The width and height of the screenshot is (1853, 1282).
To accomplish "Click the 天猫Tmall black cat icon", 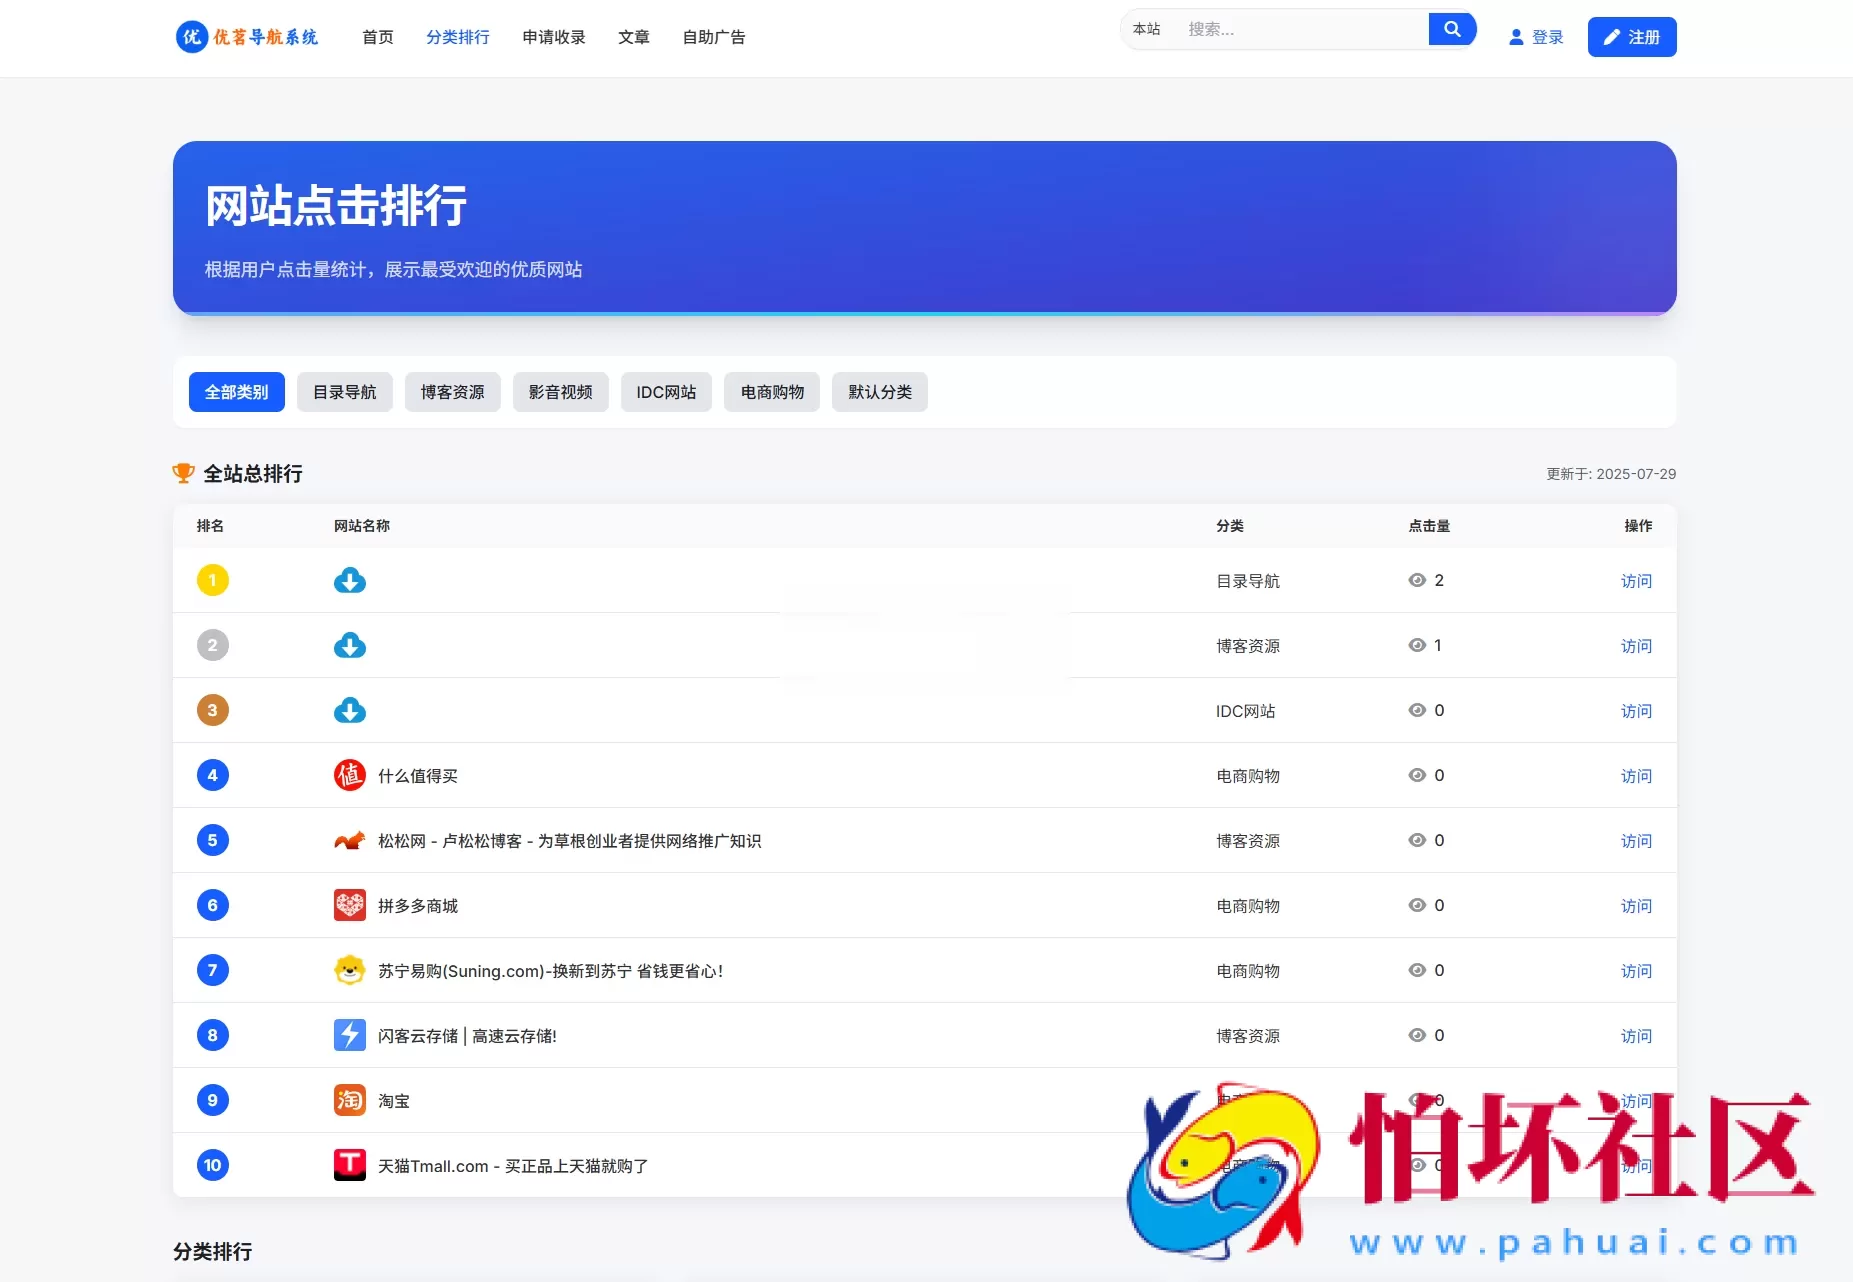I will pyautogui.click(x=349, y=1164).
